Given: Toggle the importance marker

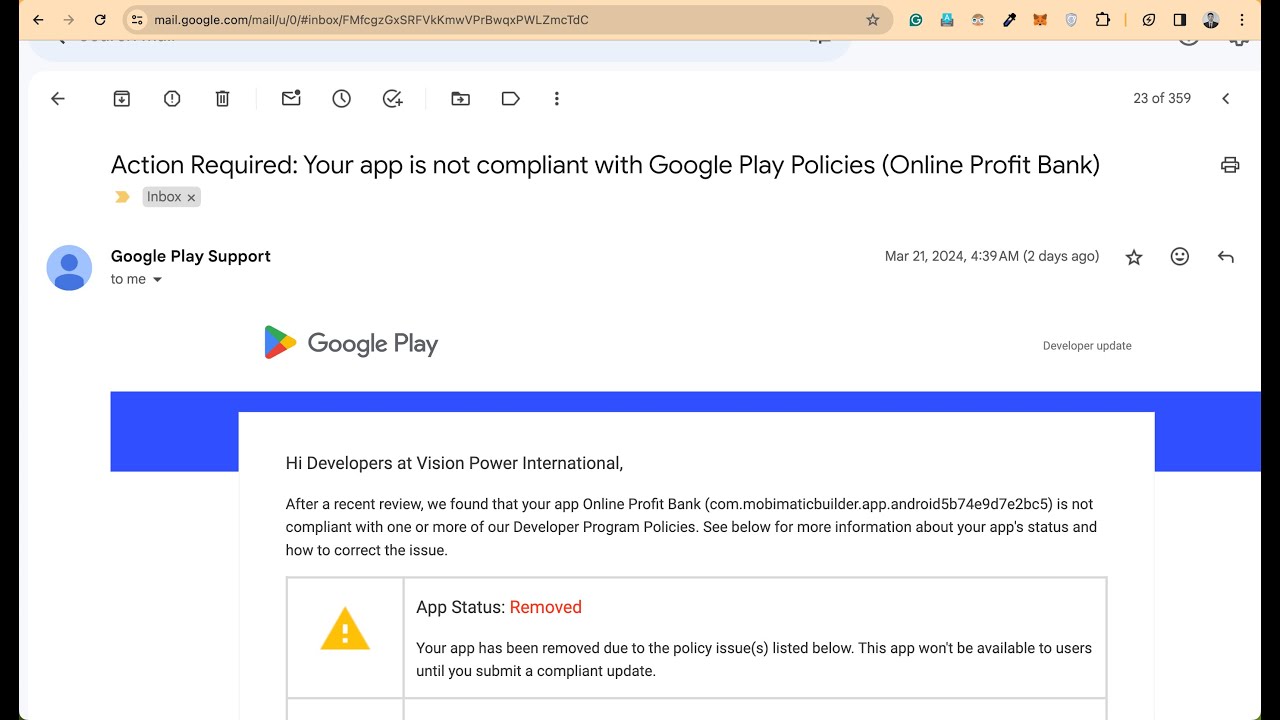Looking at the screenshot, I should pos(122,197).
